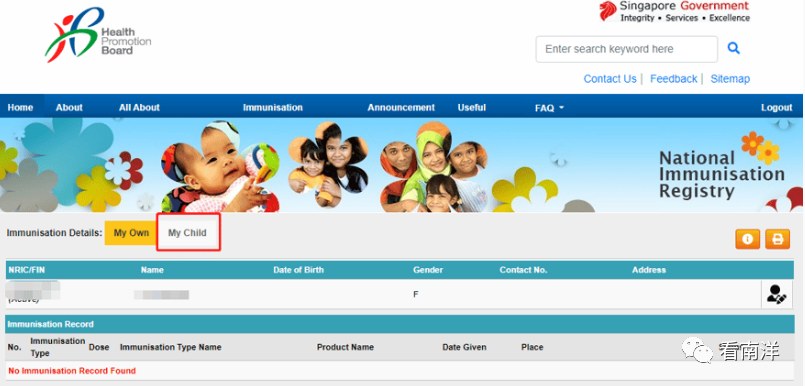Click the Singapore Government lion logo
The width and height of the screenshot is (805, 386).
tap(608, 11)
